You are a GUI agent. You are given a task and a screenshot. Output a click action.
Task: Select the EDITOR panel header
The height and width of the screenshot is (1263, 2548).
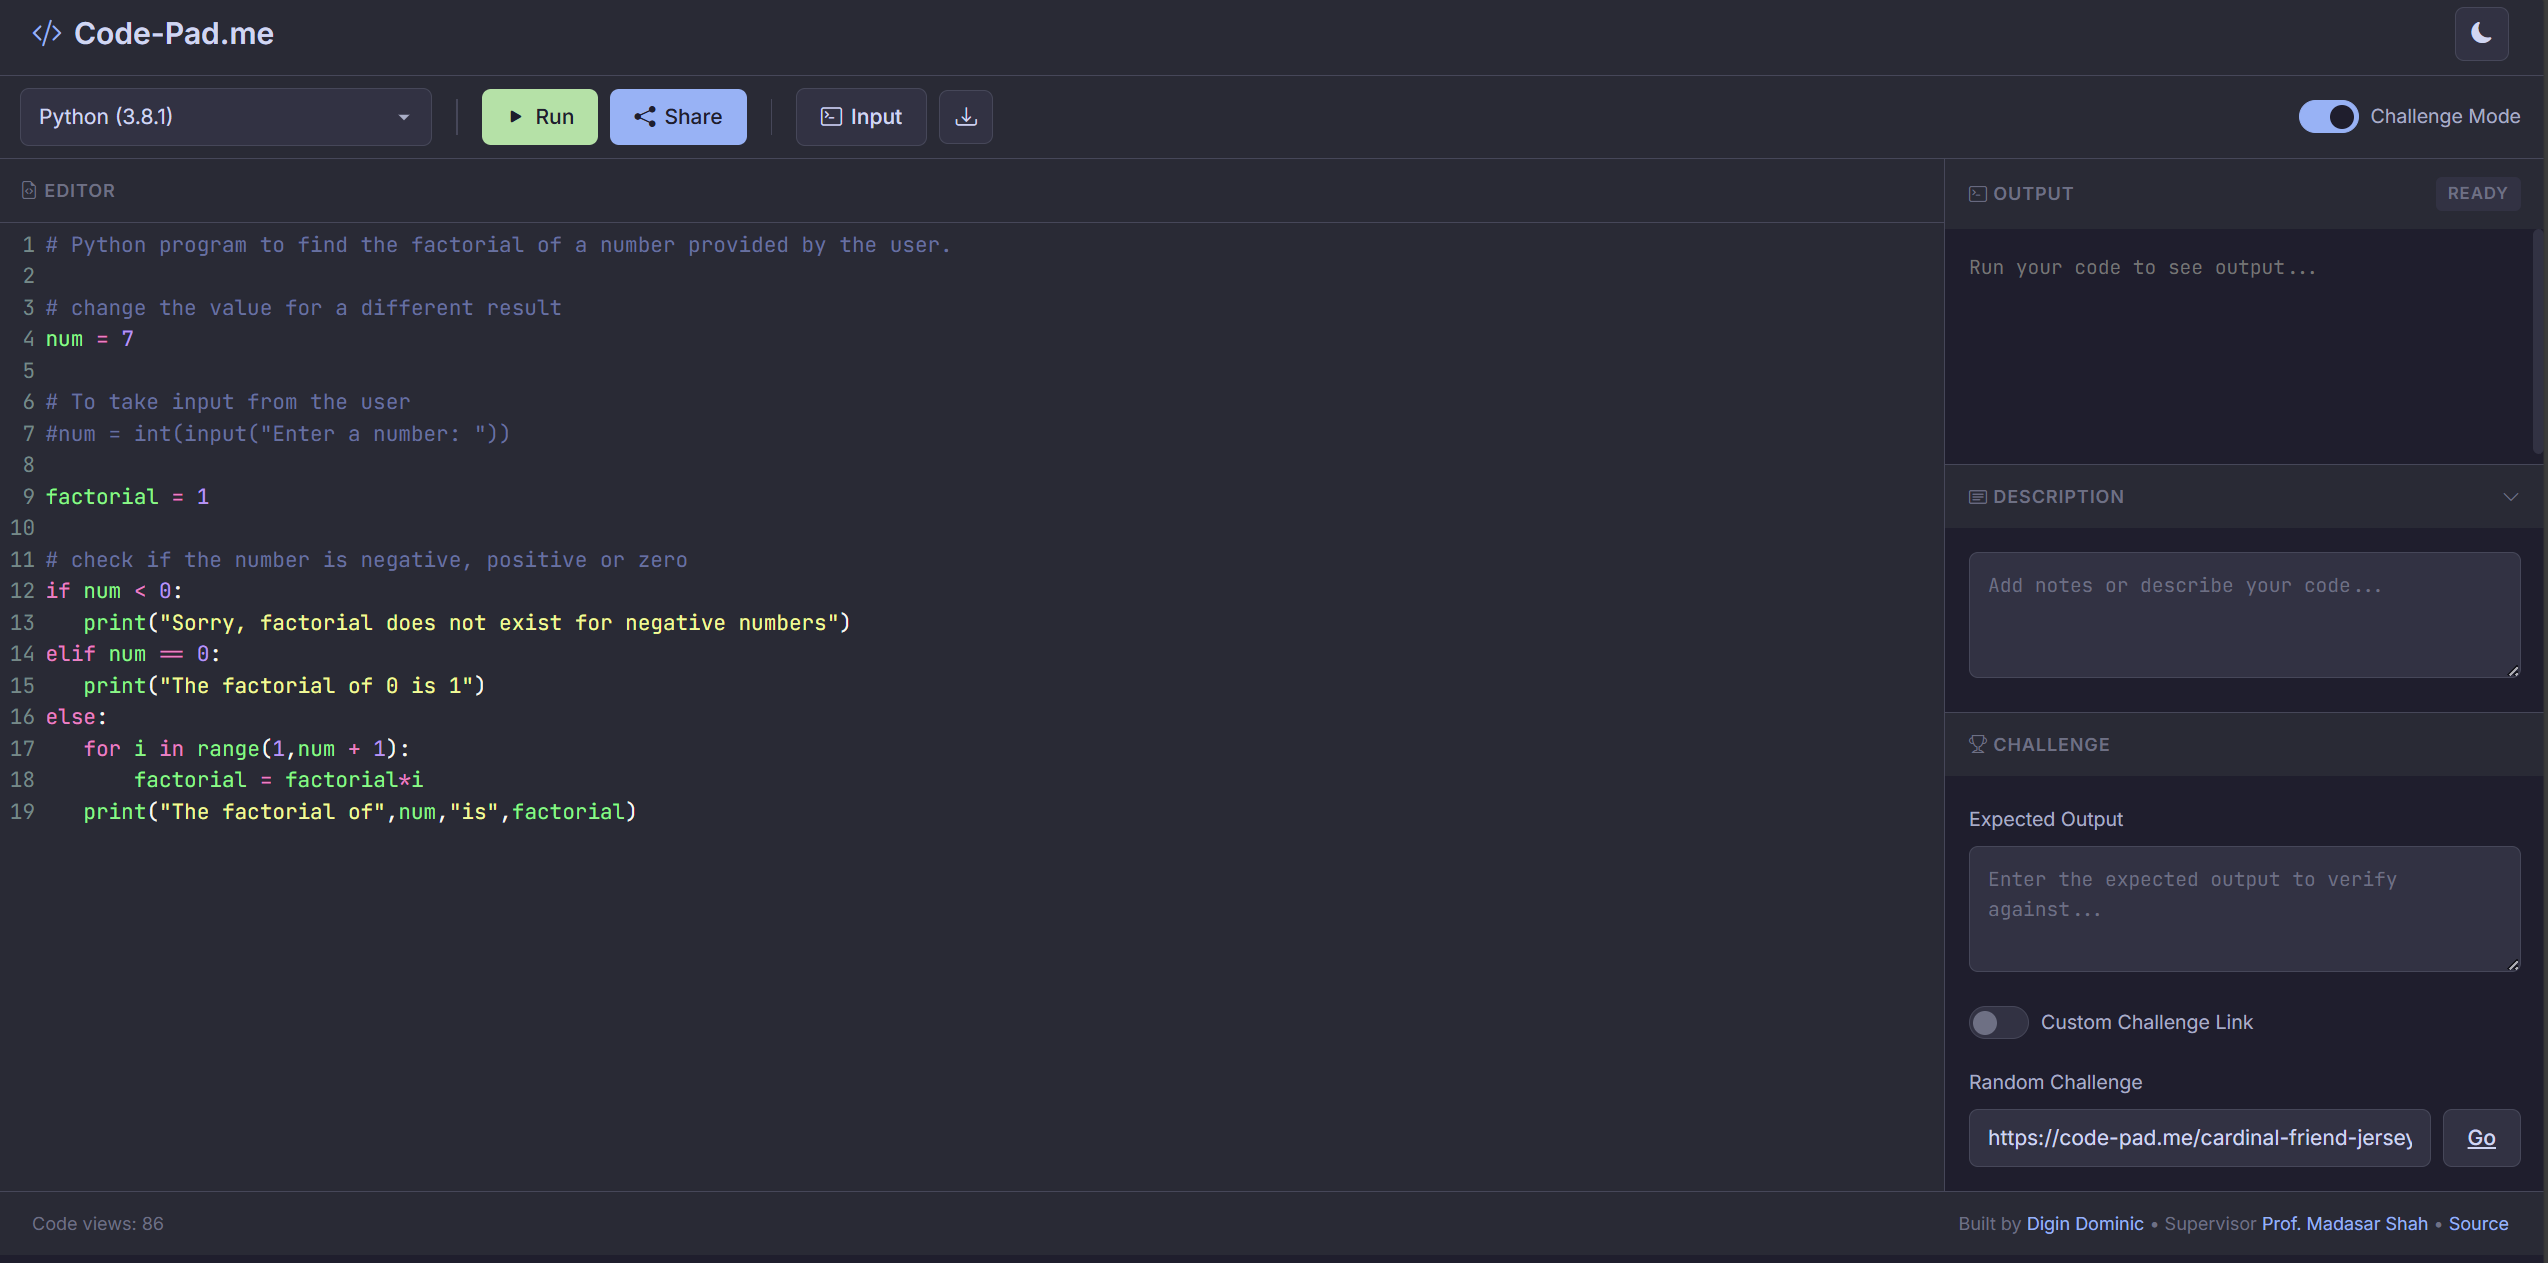pos(80,189)
